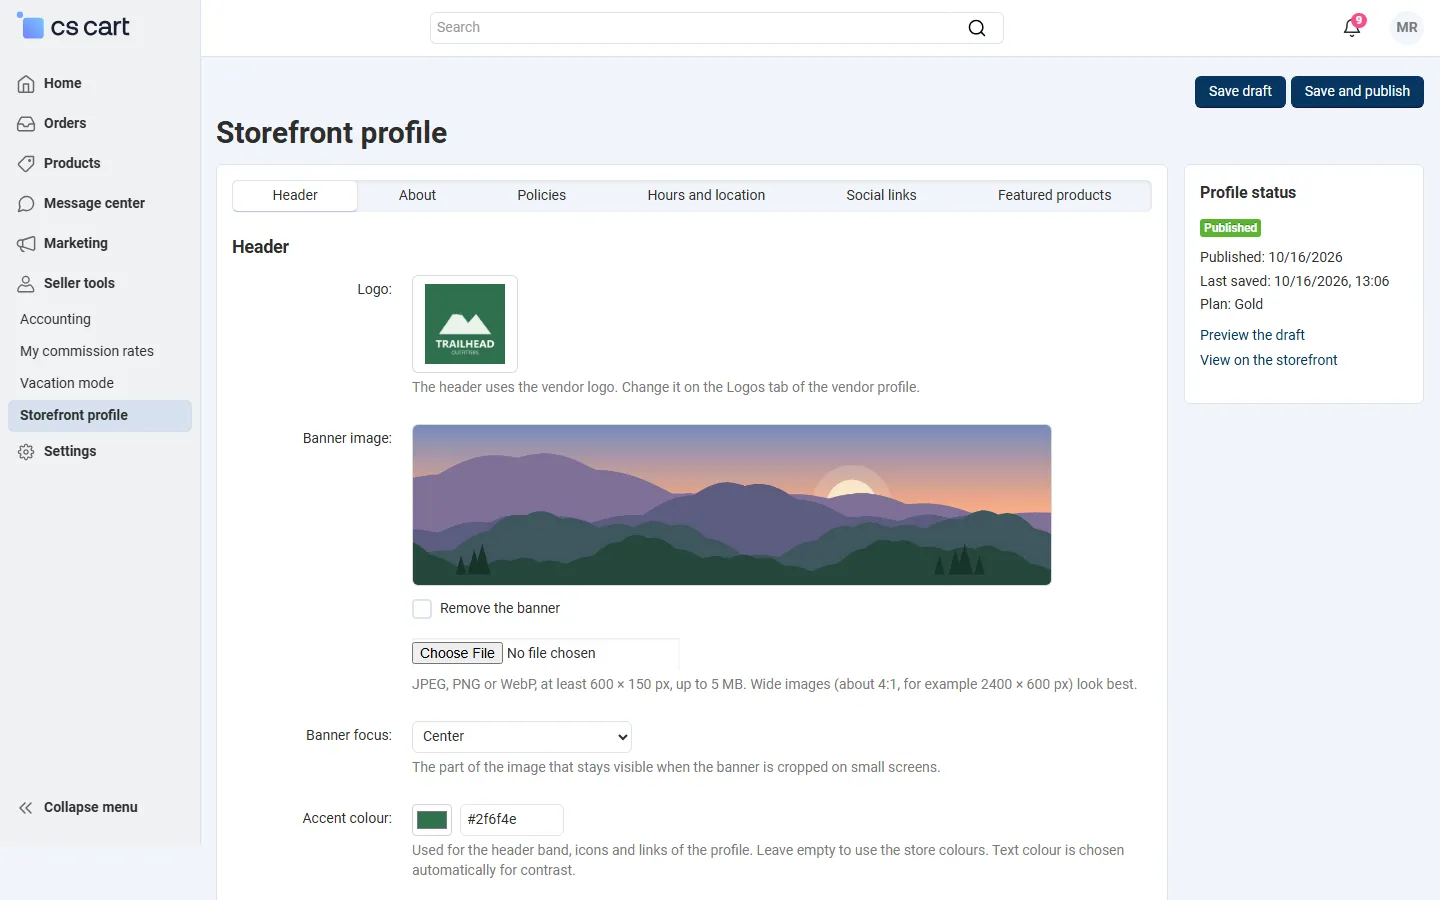
Task: Select the Social links tab
Action: pyautogui.click(x=881, y=196)
